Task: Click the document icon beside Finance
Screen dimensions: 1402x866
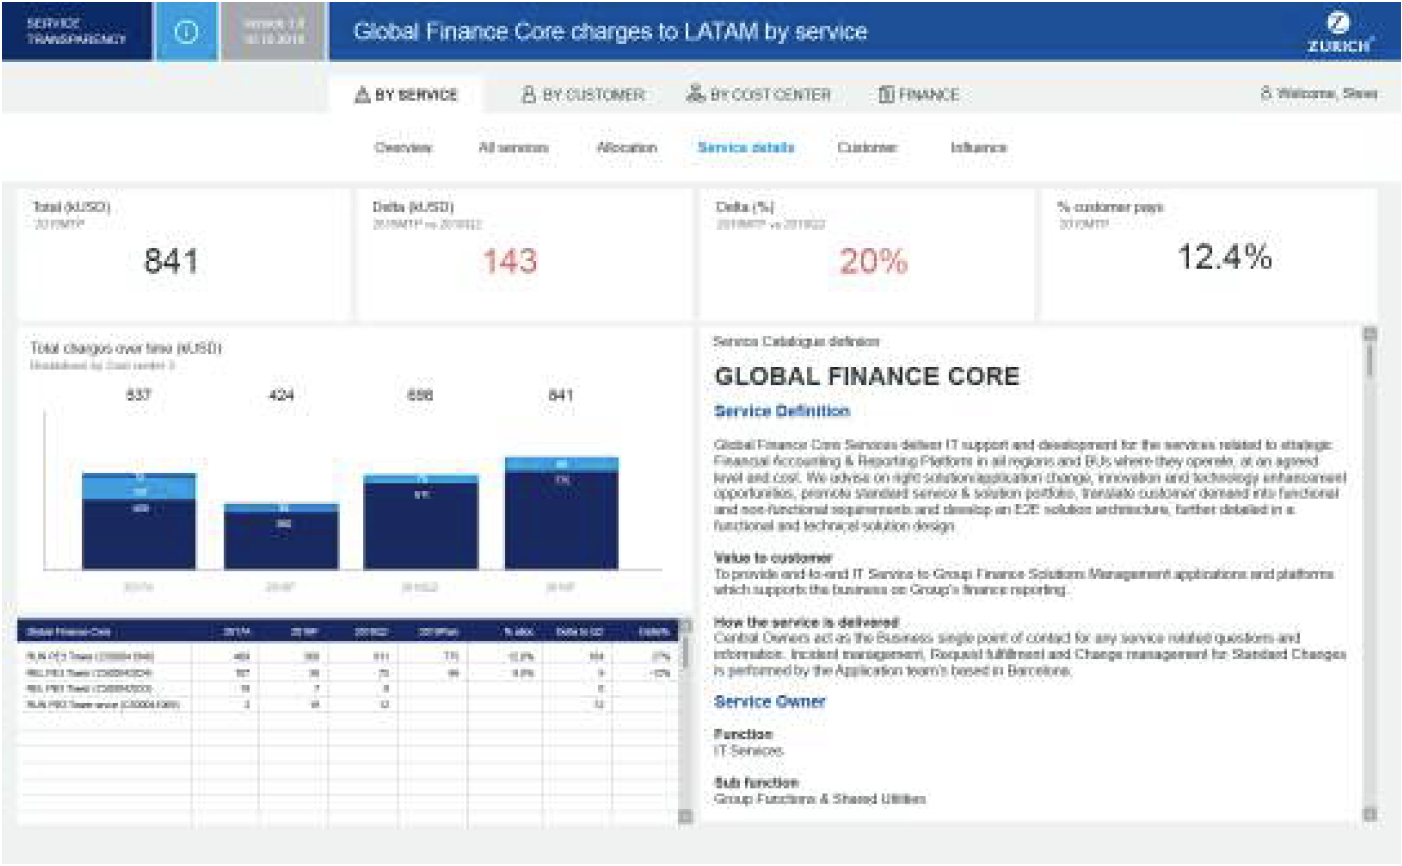Action: [885, 95]
